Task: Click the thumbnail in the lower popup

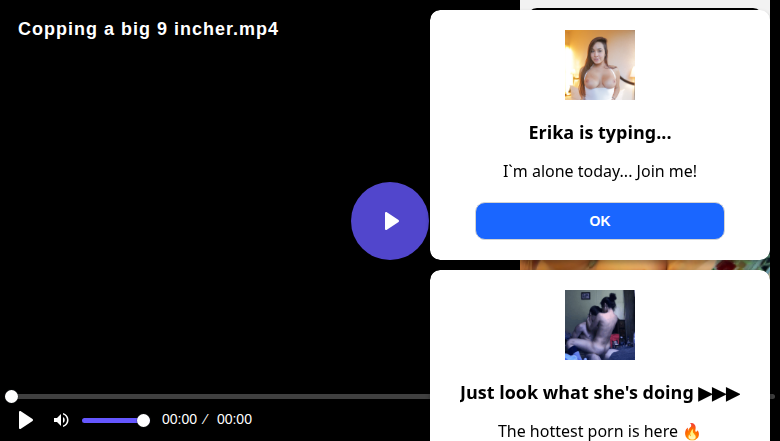Action: point(599,325)
